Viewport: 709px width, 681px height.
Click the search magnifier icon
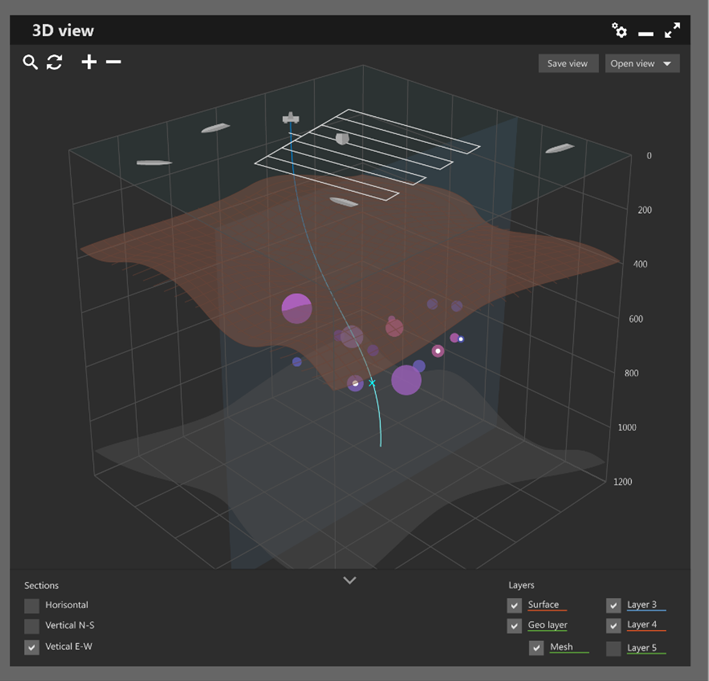tap(30, 62)
